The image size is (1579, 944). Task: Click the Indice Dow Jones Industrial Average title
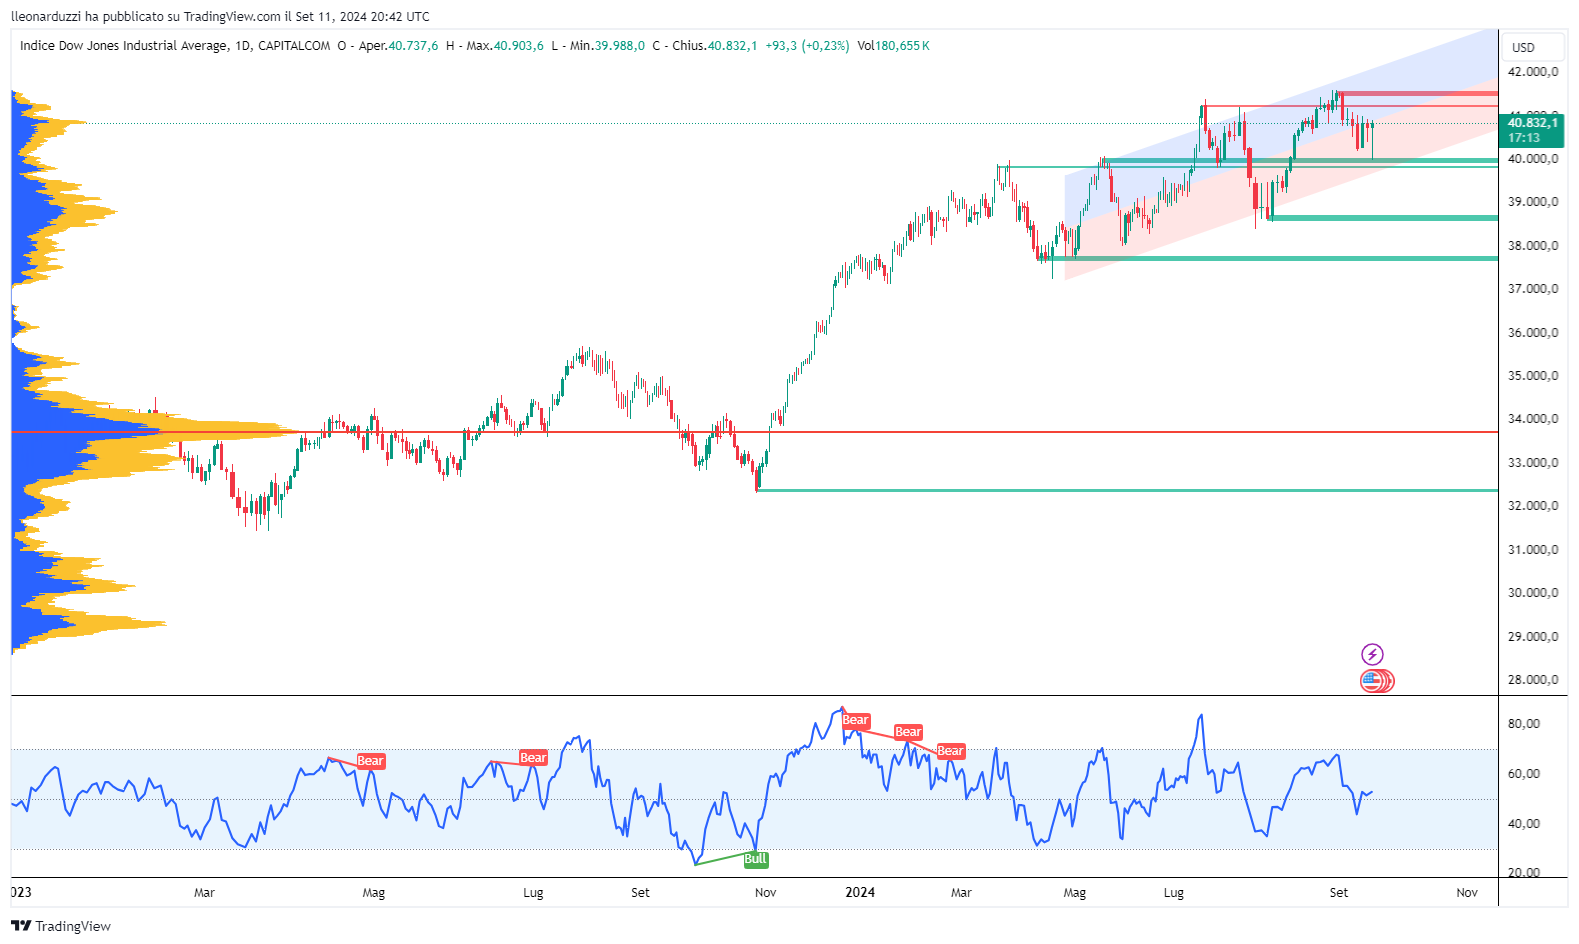123,46
